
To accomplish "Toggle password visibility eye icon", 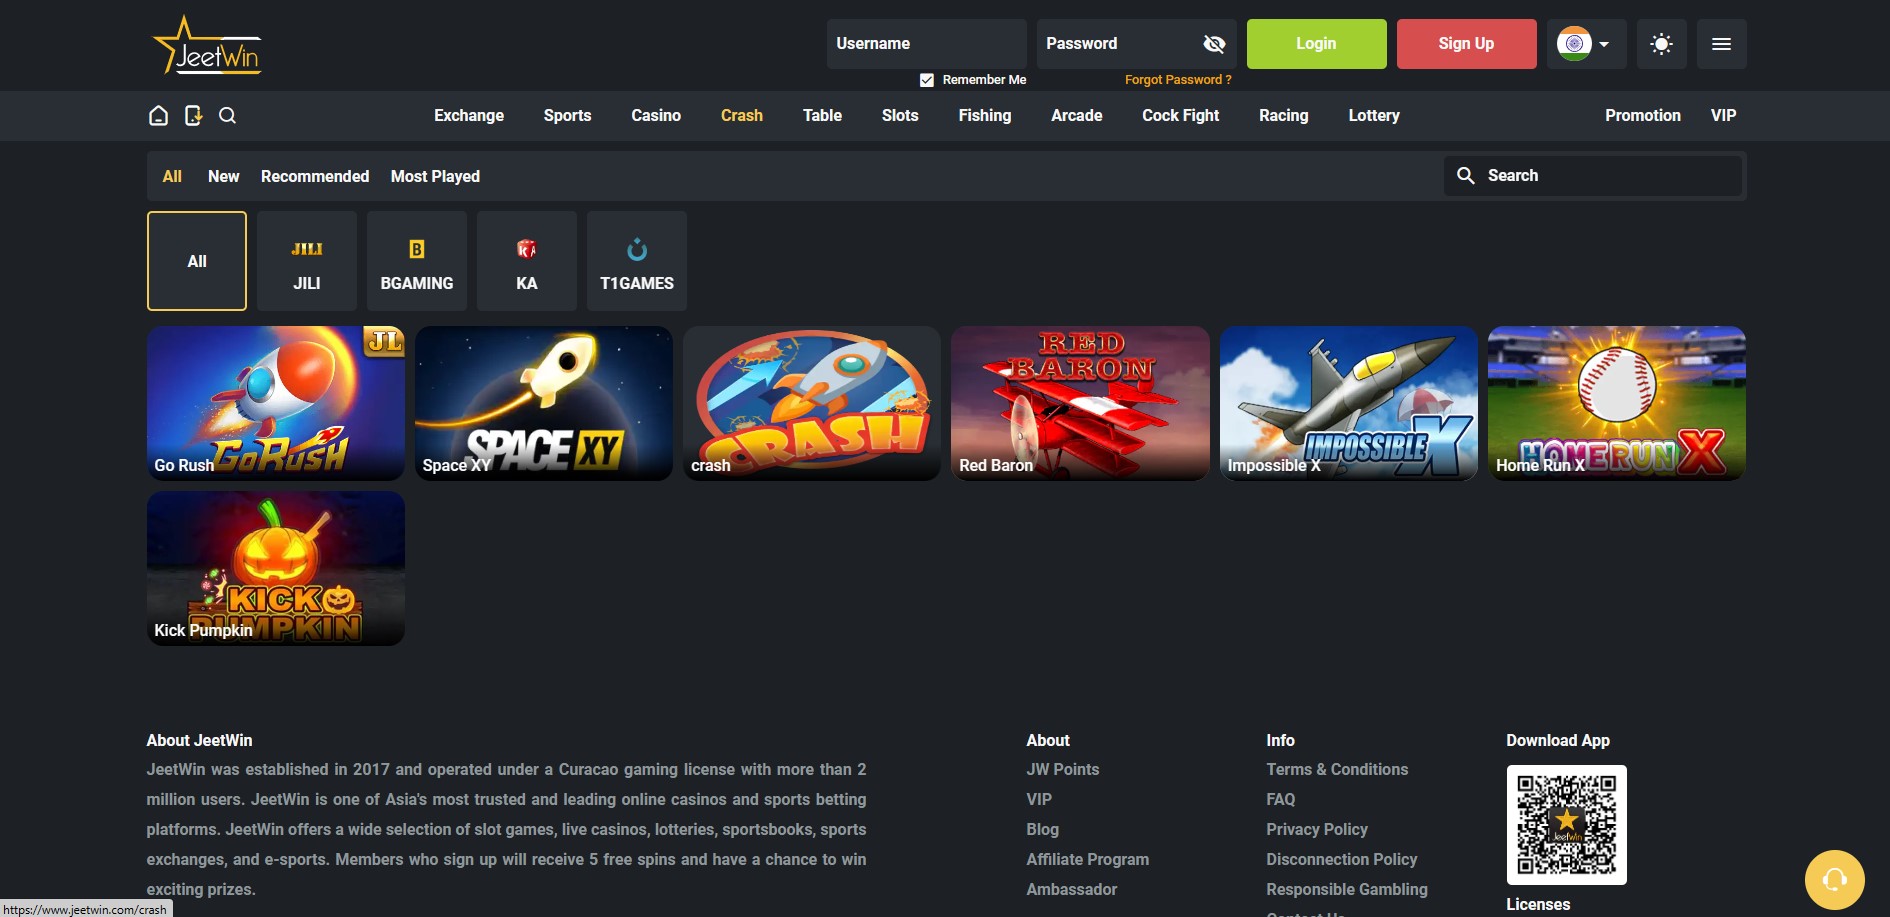I will [x=1214, y=44].
